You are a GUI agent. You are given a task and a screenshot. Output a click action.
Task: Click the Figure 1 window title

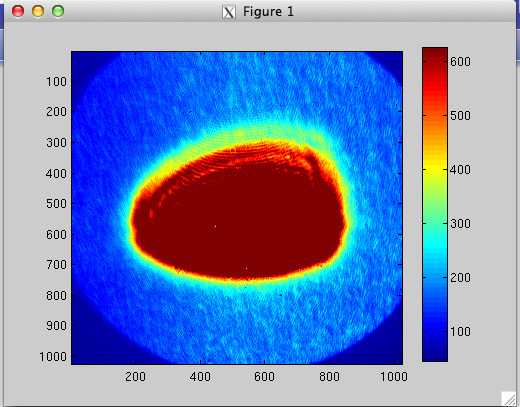pos(268,12)
